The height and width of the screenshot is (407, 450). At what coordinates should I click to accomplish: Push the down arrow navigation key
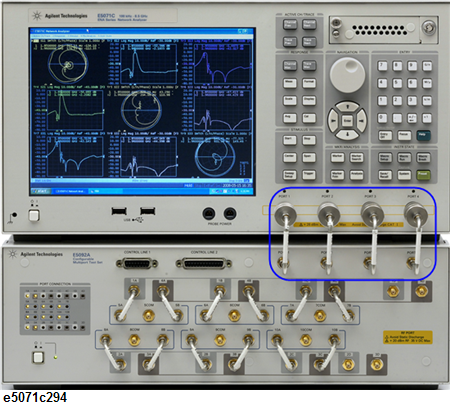pyautogui.click(x=347, y=134)
